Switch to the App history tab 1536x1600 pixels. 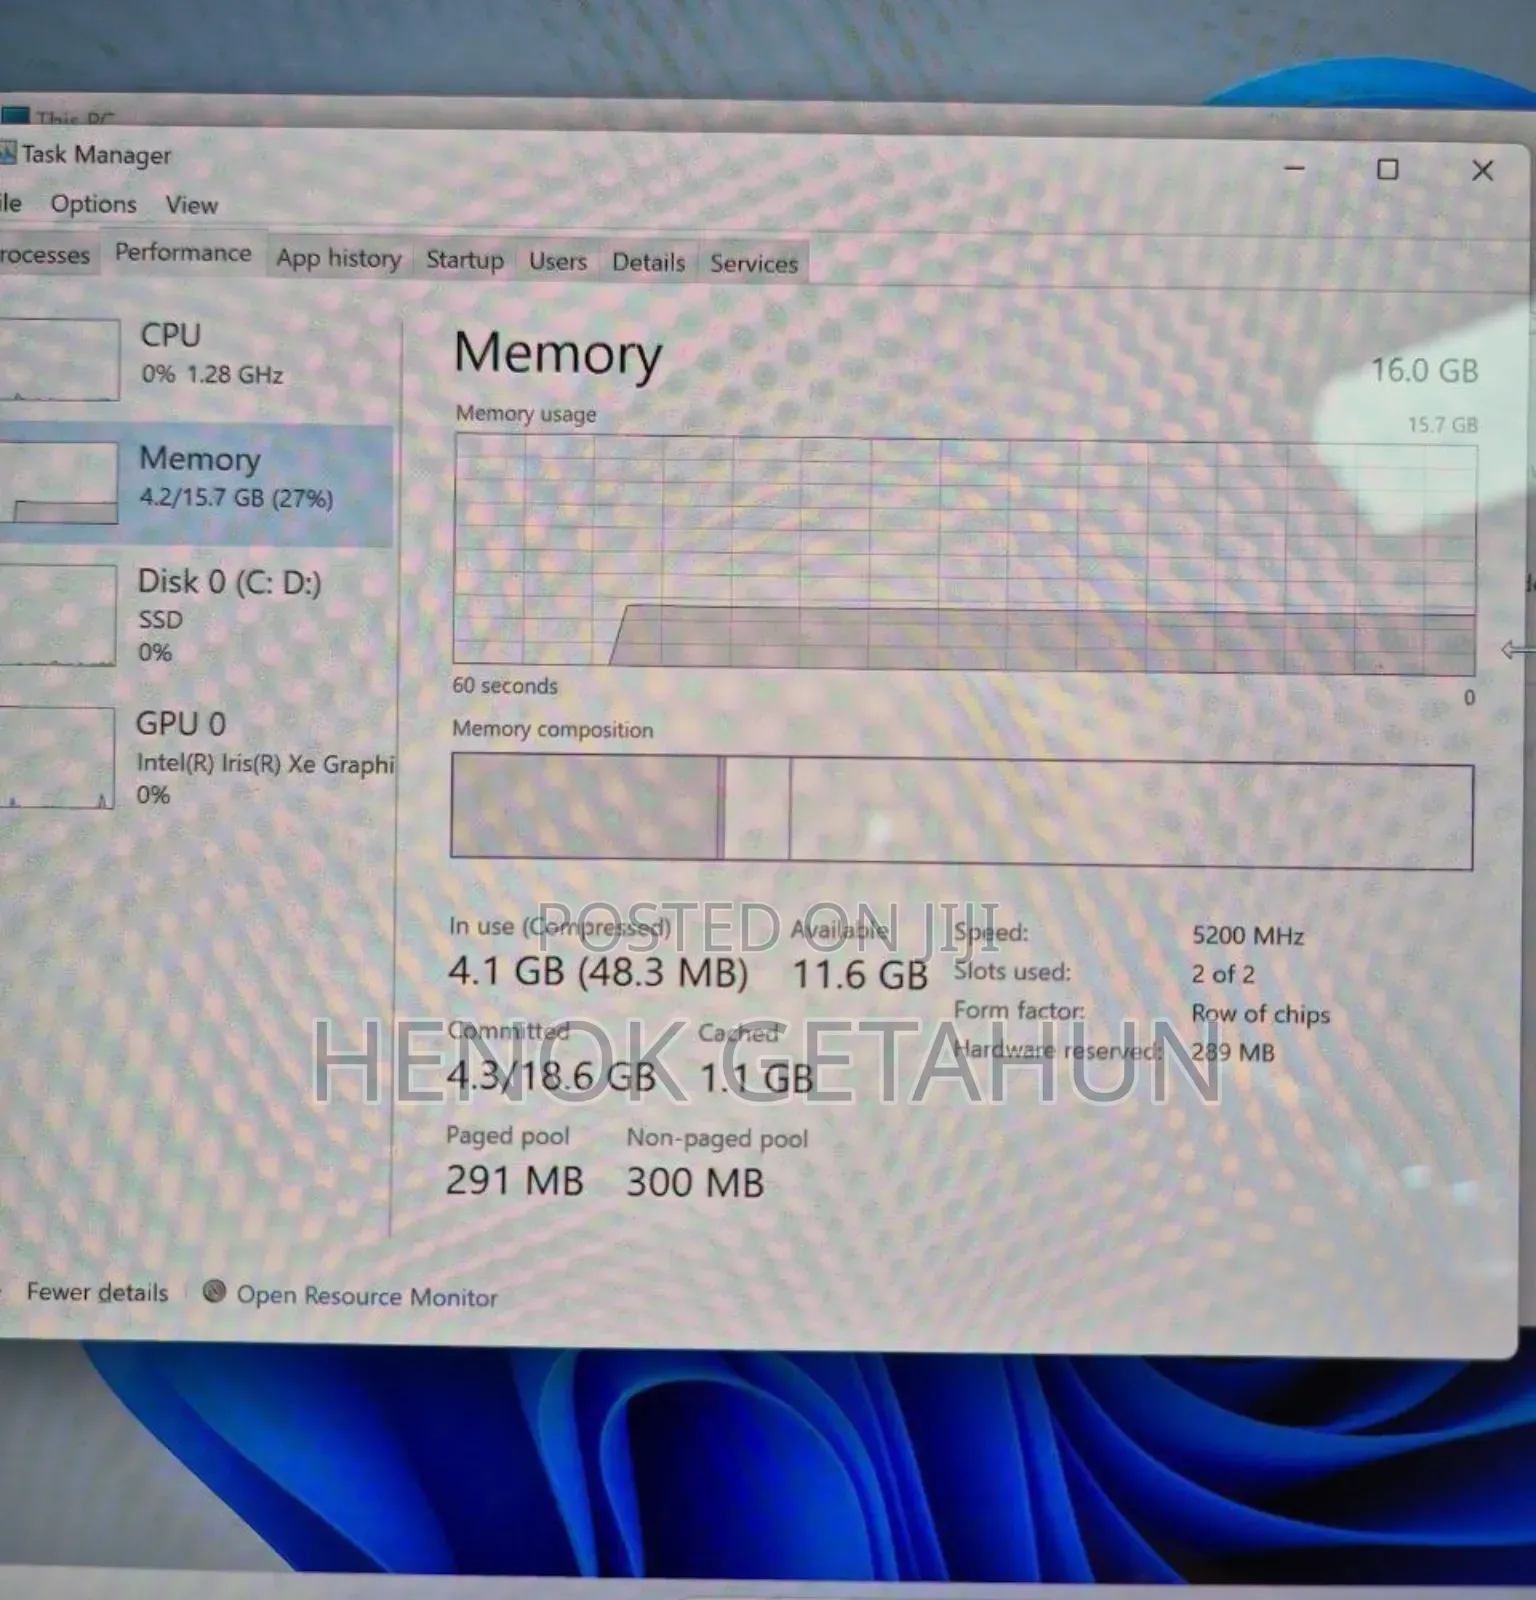pos(338,258)
